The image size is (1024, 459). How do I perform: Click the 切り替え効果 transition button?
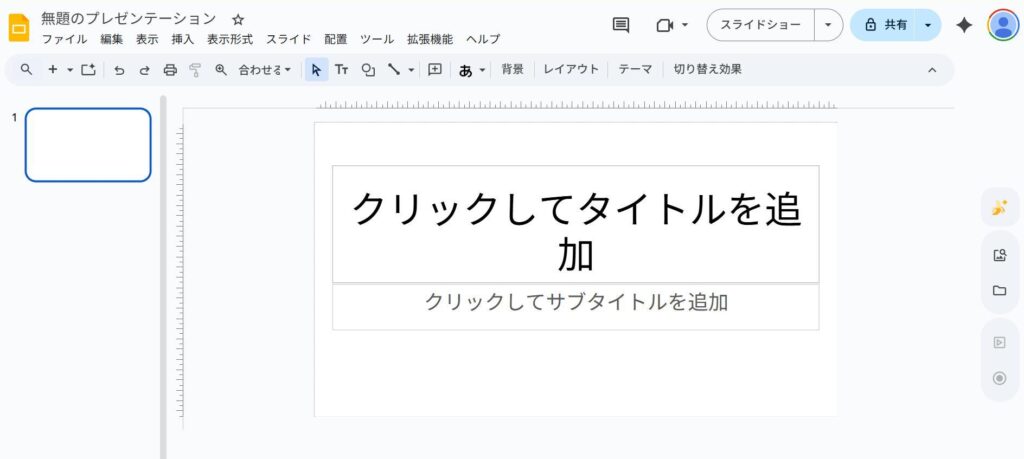click(707, 69)
